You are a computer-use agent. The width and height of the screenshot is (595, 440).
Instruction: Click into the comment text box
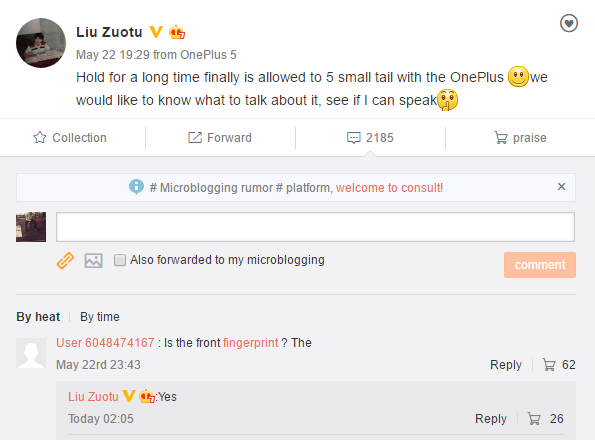315,227
